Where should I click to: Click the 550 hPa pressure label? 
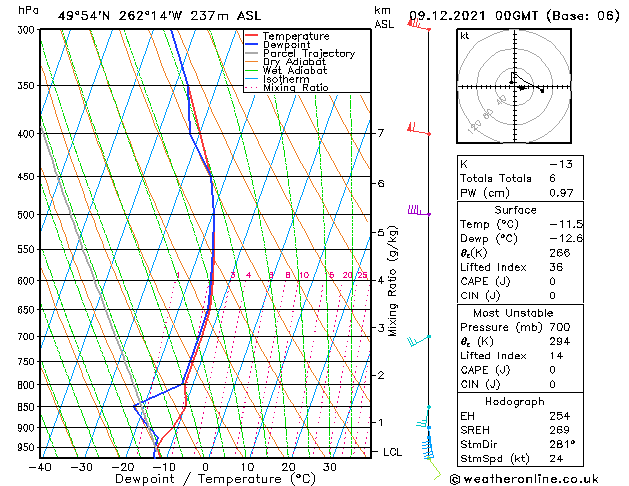(x=28, y=249)
